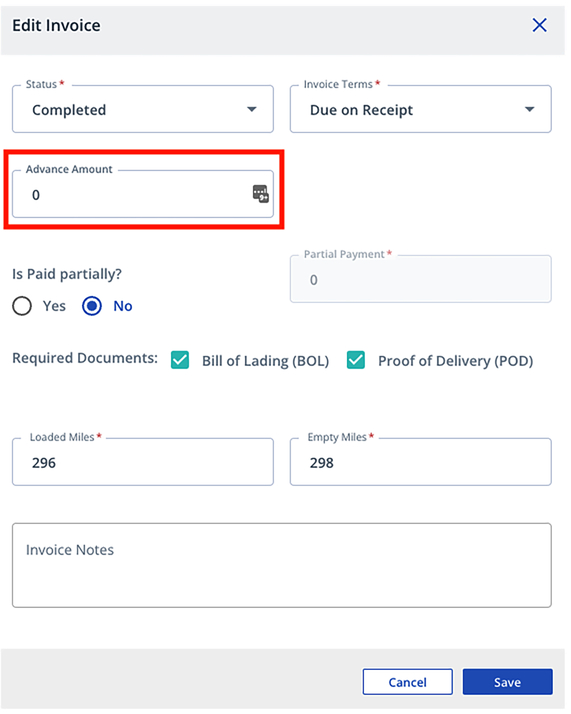Image resolution: width=571 pixels, height=714 pixels.
Task: Click the Advance Amount input field
Action: (x=143, y=194)
